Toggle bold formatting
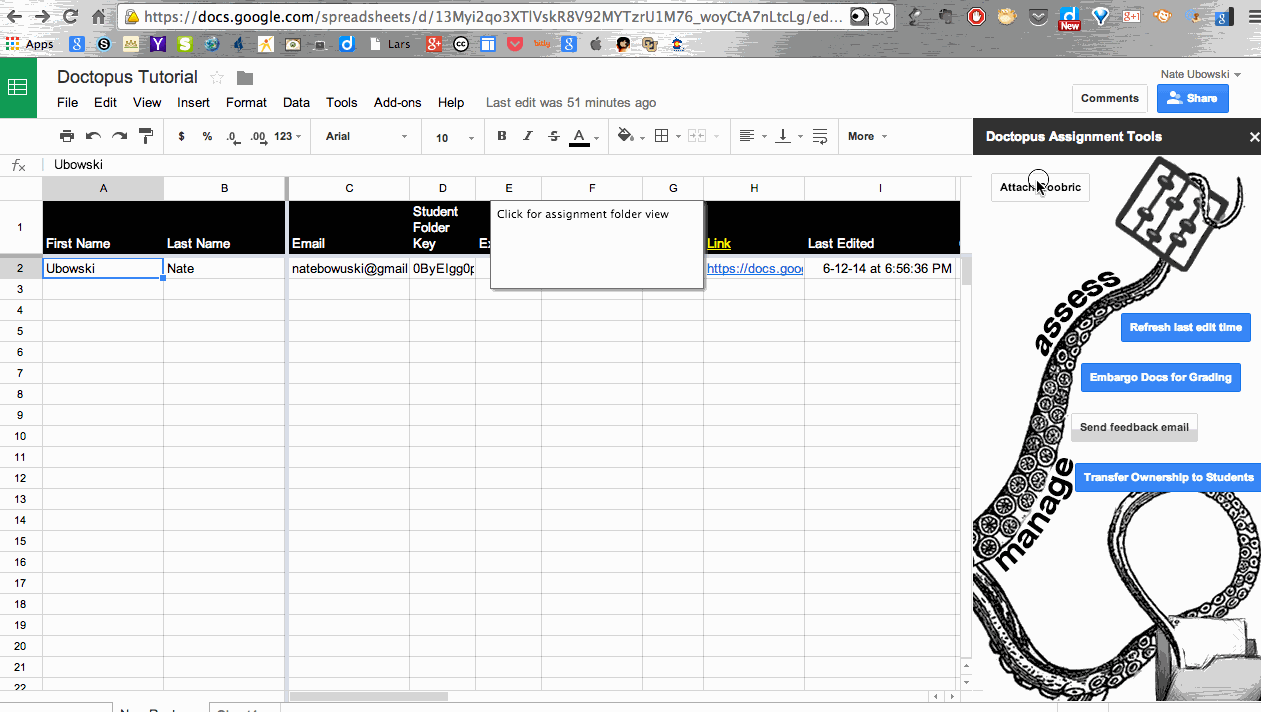This screenshot has height=712, width=1261. coord(502,136)
